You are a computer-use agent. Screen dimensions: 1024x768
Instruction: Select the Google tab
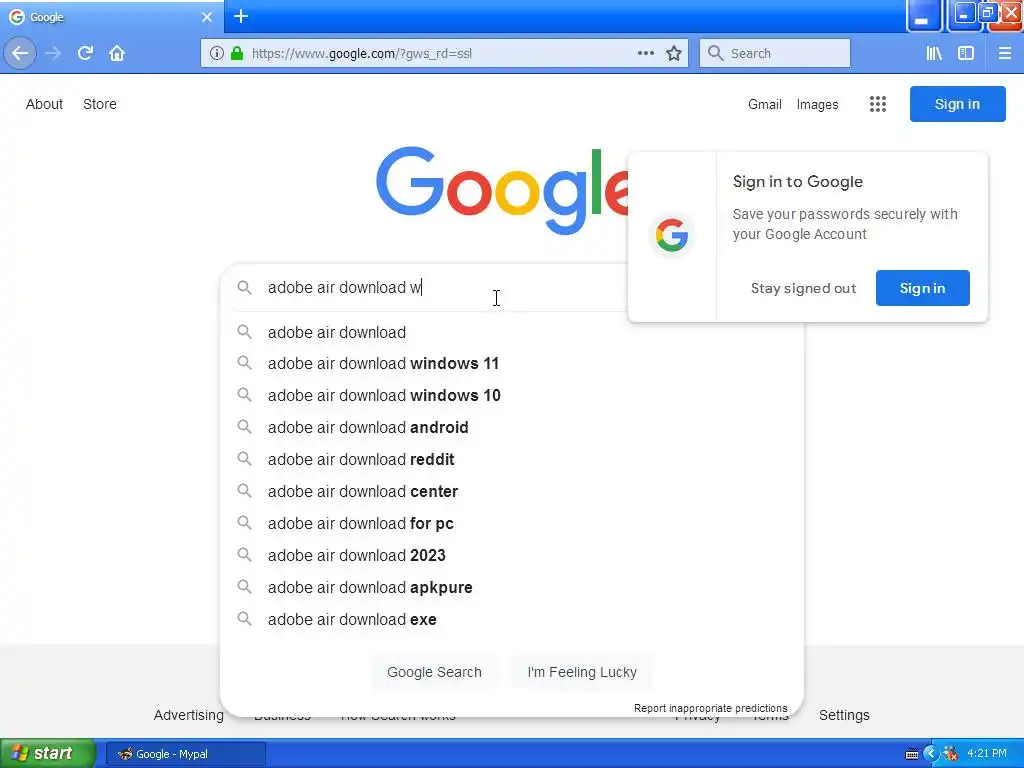coord(111,17)
